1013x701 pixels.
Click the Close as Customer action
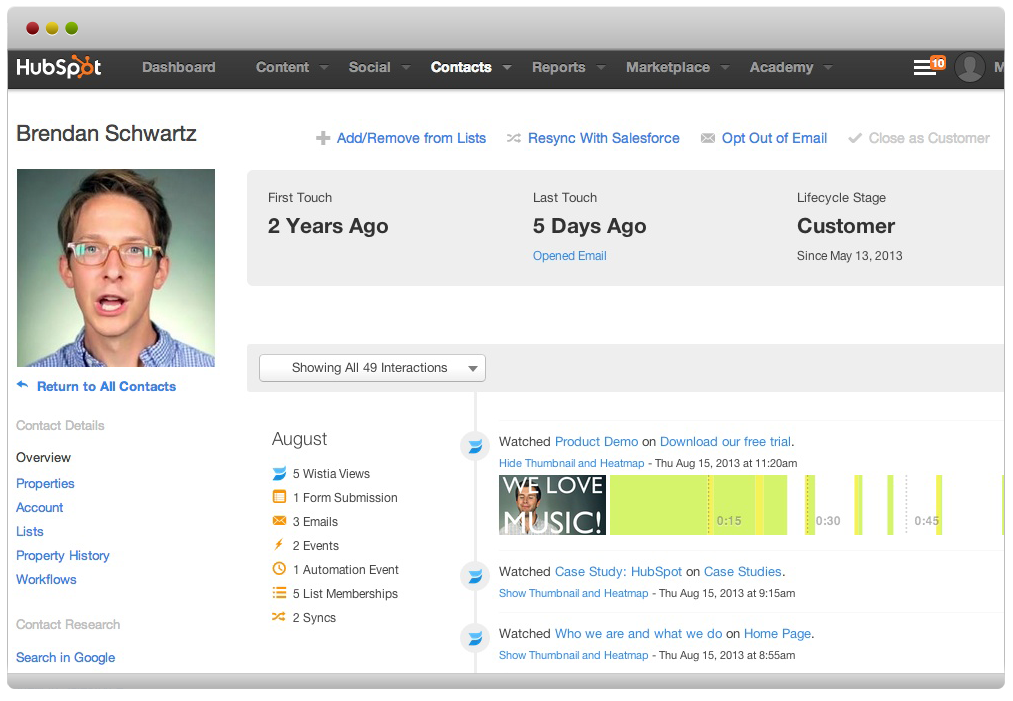[929, 138]
